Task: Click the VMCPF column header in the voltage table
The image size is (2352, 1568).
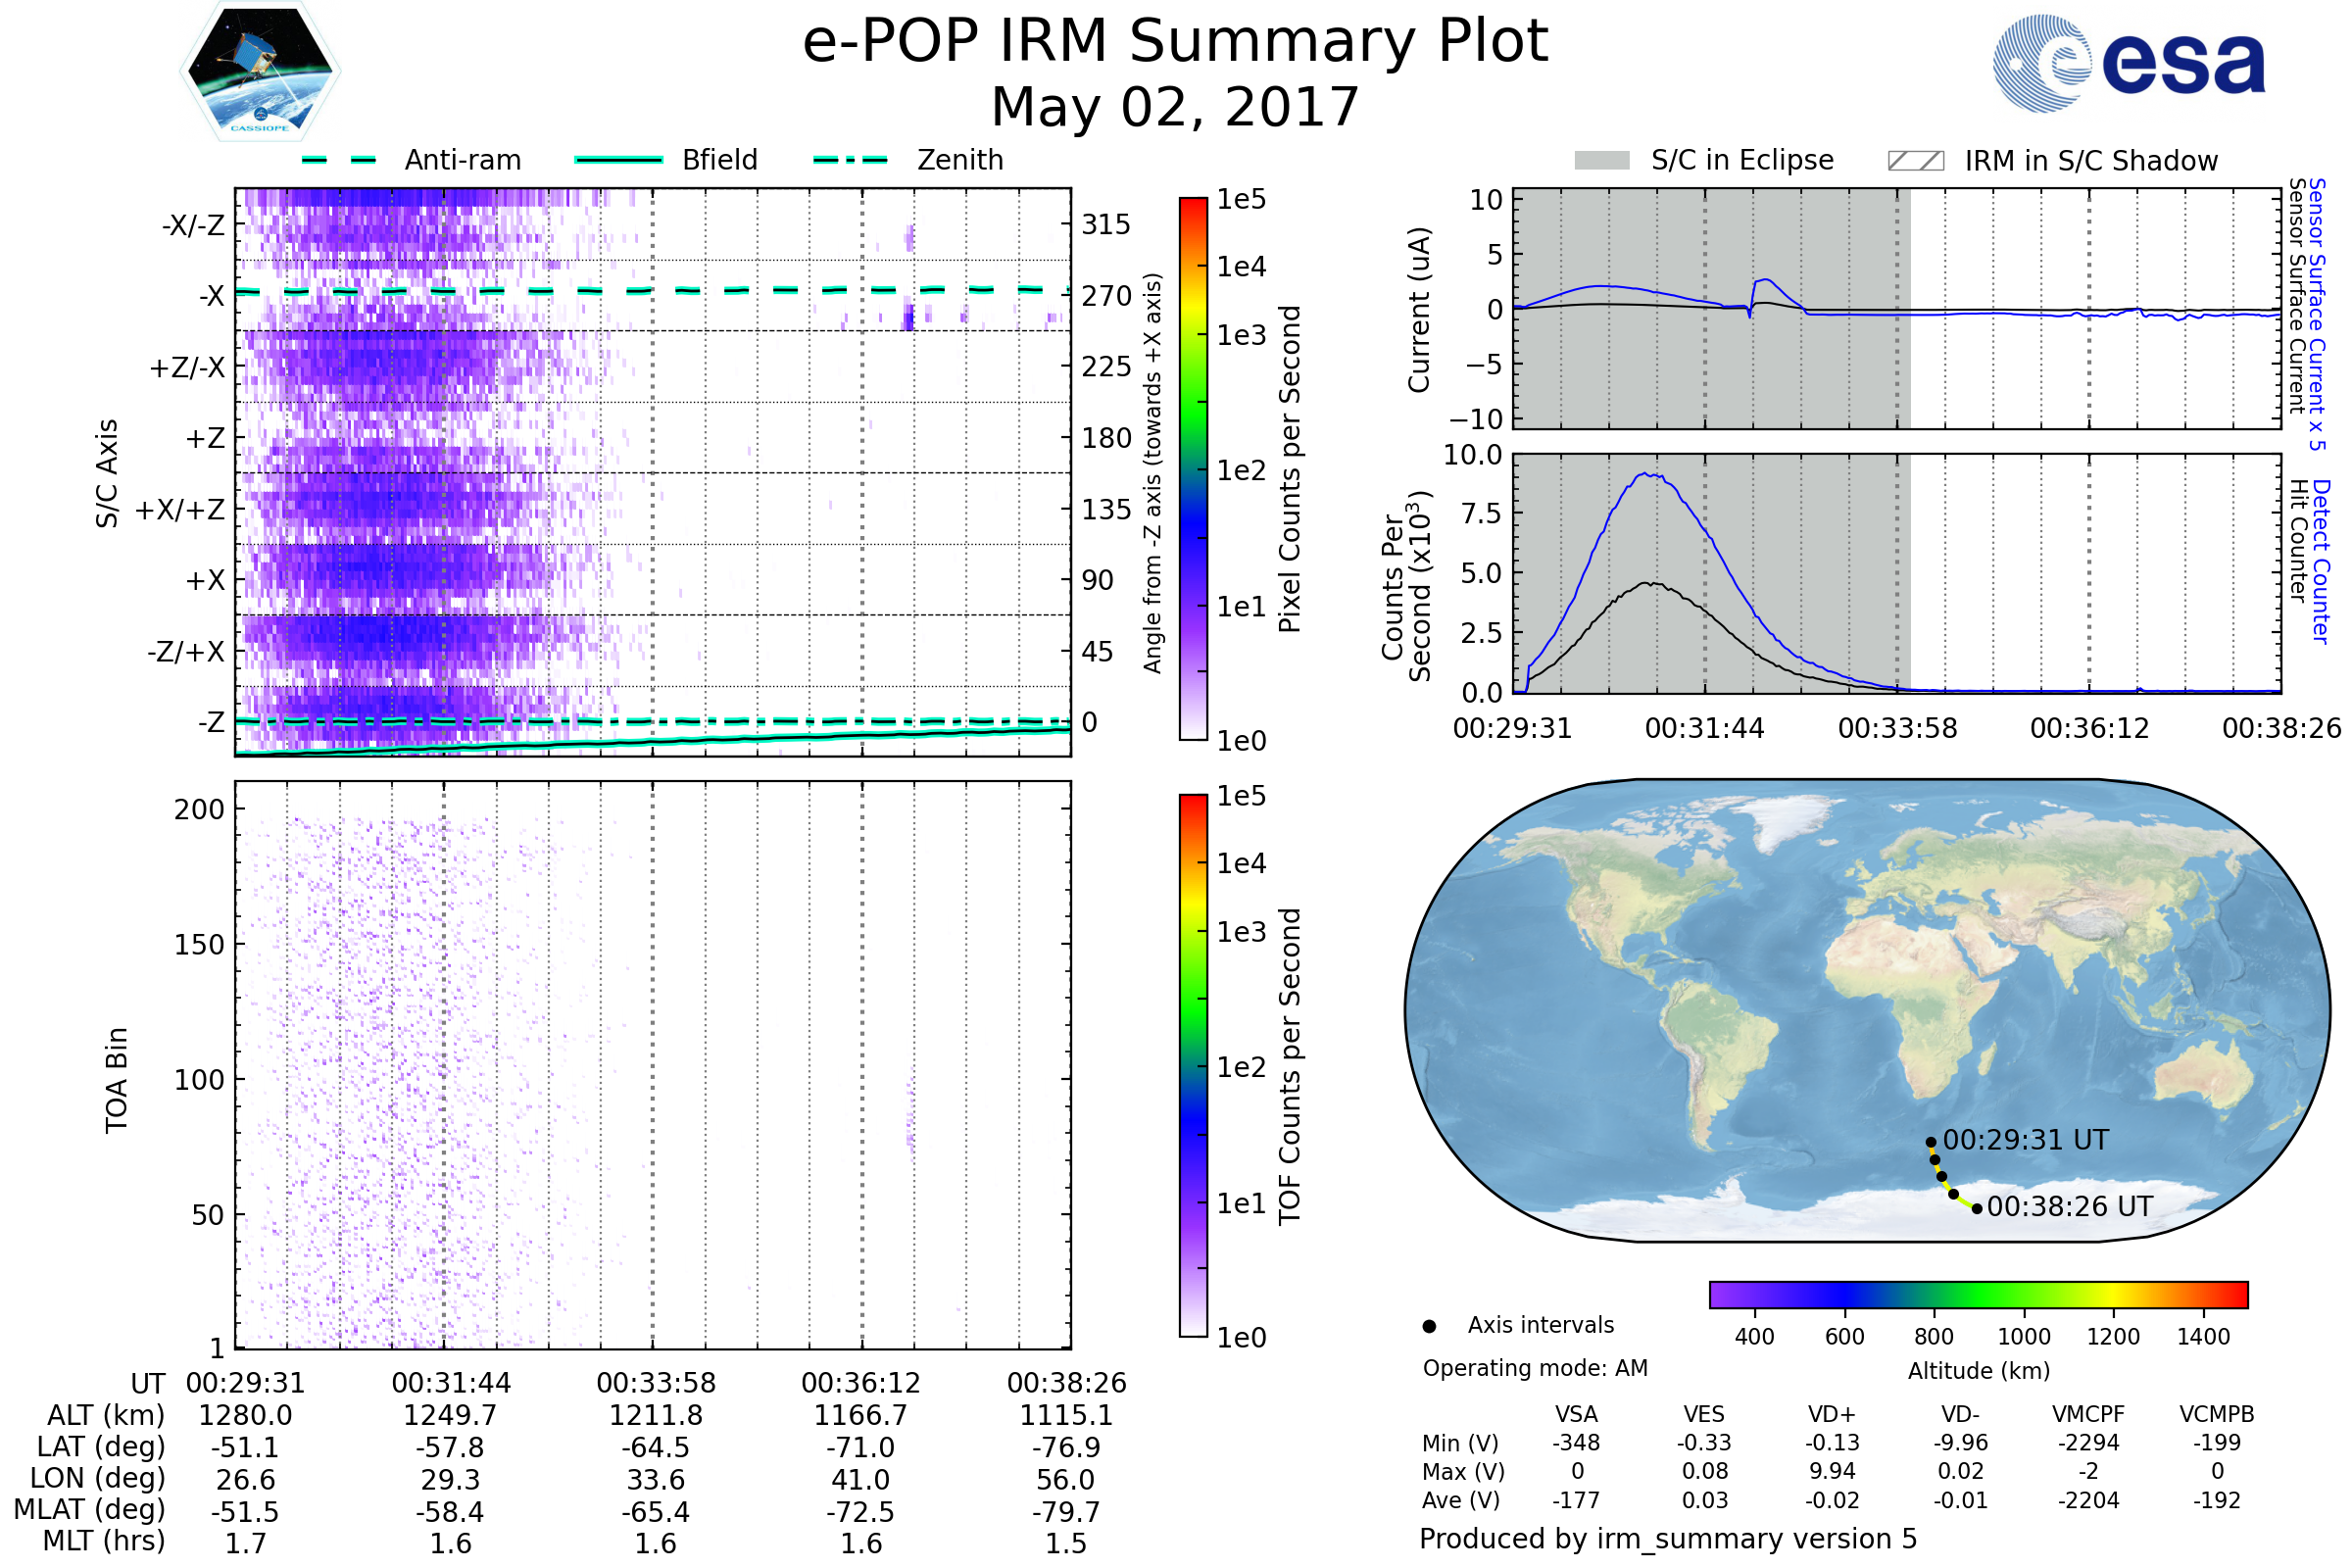Action: (2087, 1414)
